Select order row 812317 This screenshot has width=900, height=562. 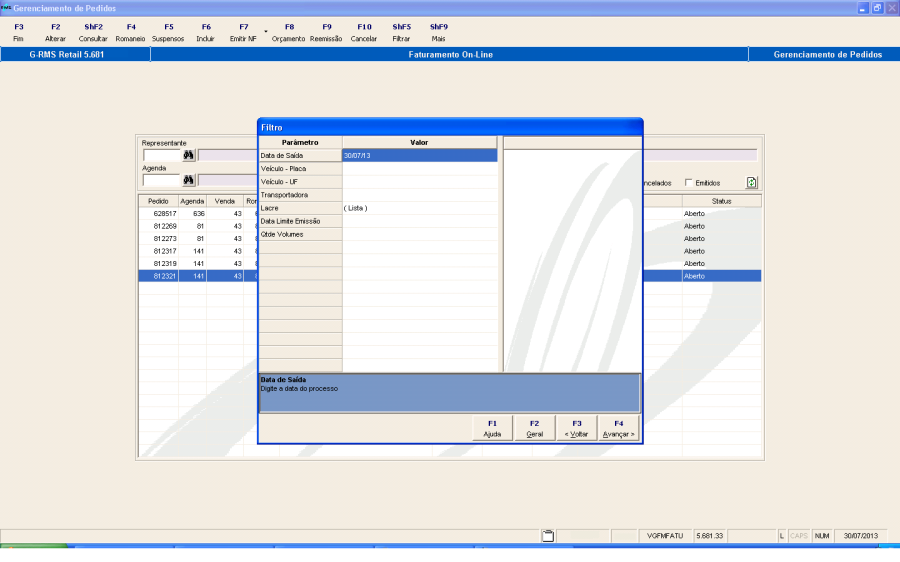tap(198, 251)
